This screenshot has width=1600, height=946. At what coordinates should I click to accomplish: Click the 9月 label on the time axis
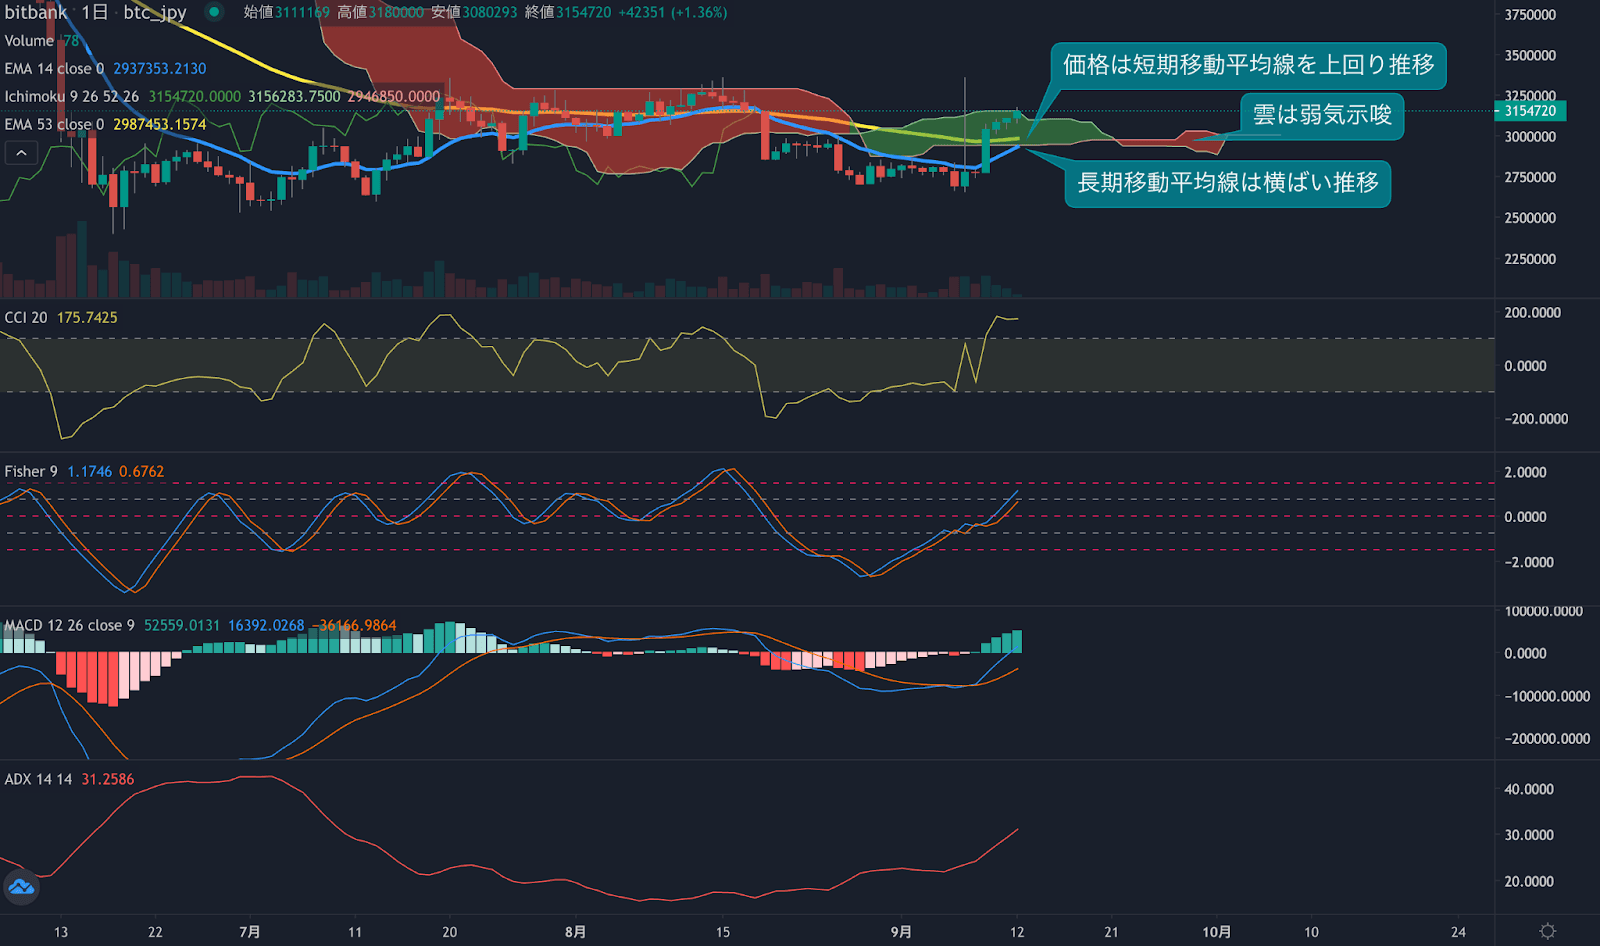click(x=901, y=931)
